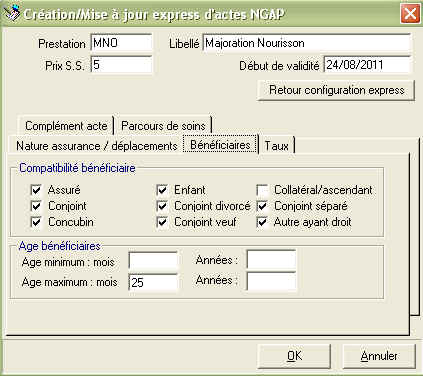The width and height of the screenshot is (423, 376).
Task: Switch to the Parcours de soins tab
Action: (163, 126)
